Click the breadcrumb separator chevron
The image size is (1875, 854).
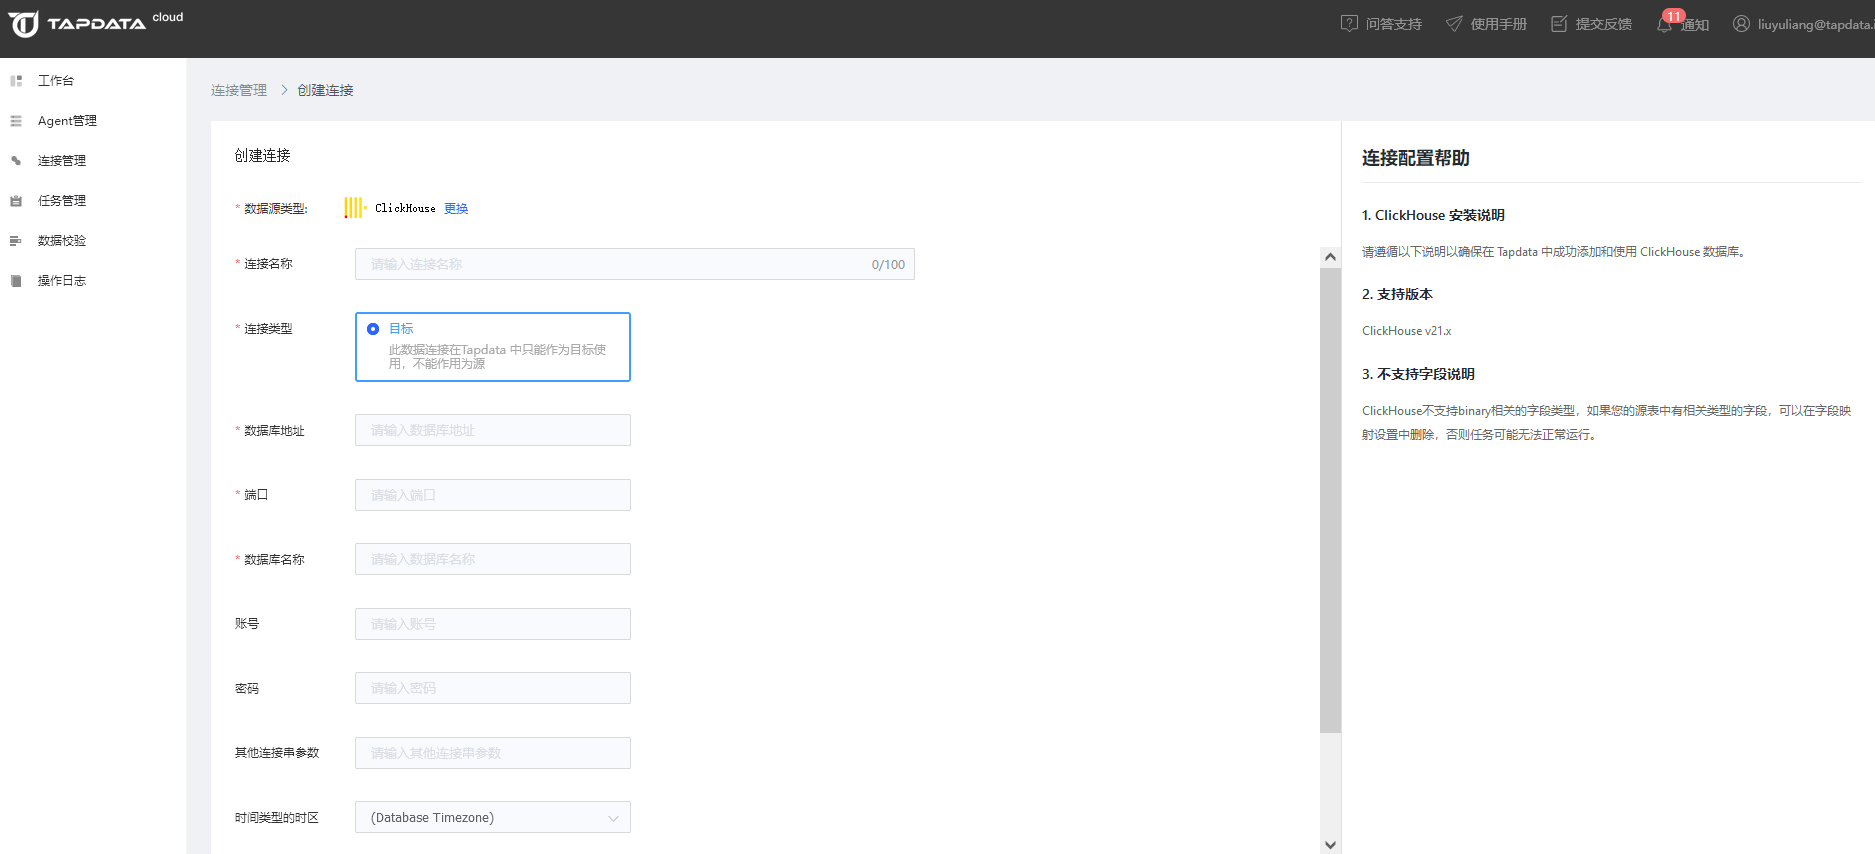284,90
